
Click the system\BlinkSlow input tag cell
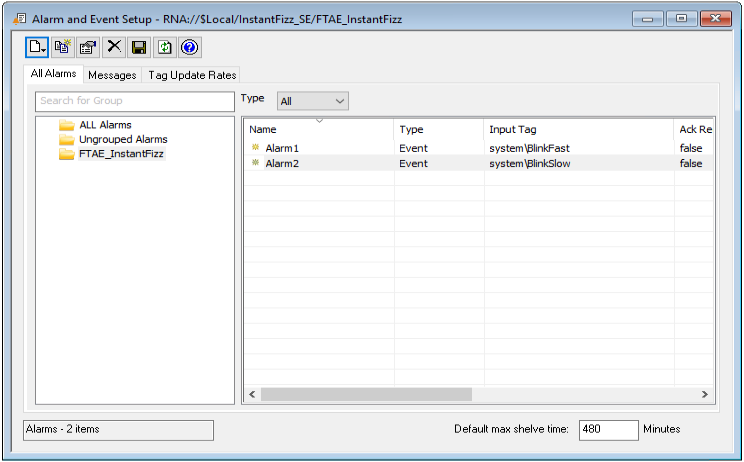[530, 163]
